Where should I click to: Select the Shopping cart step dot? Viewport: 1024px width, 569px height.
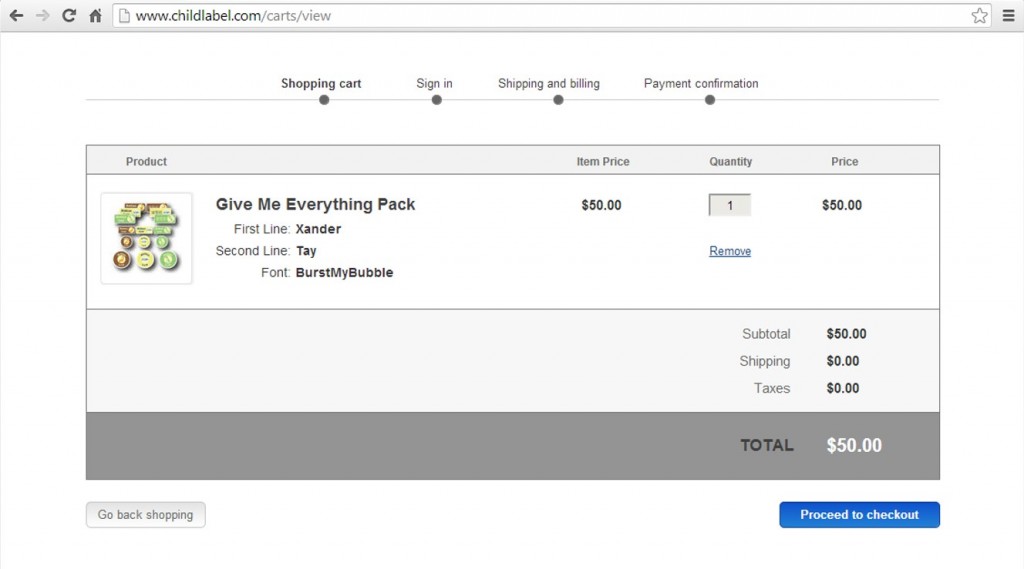pyautogui.click(x=324, y=100)
